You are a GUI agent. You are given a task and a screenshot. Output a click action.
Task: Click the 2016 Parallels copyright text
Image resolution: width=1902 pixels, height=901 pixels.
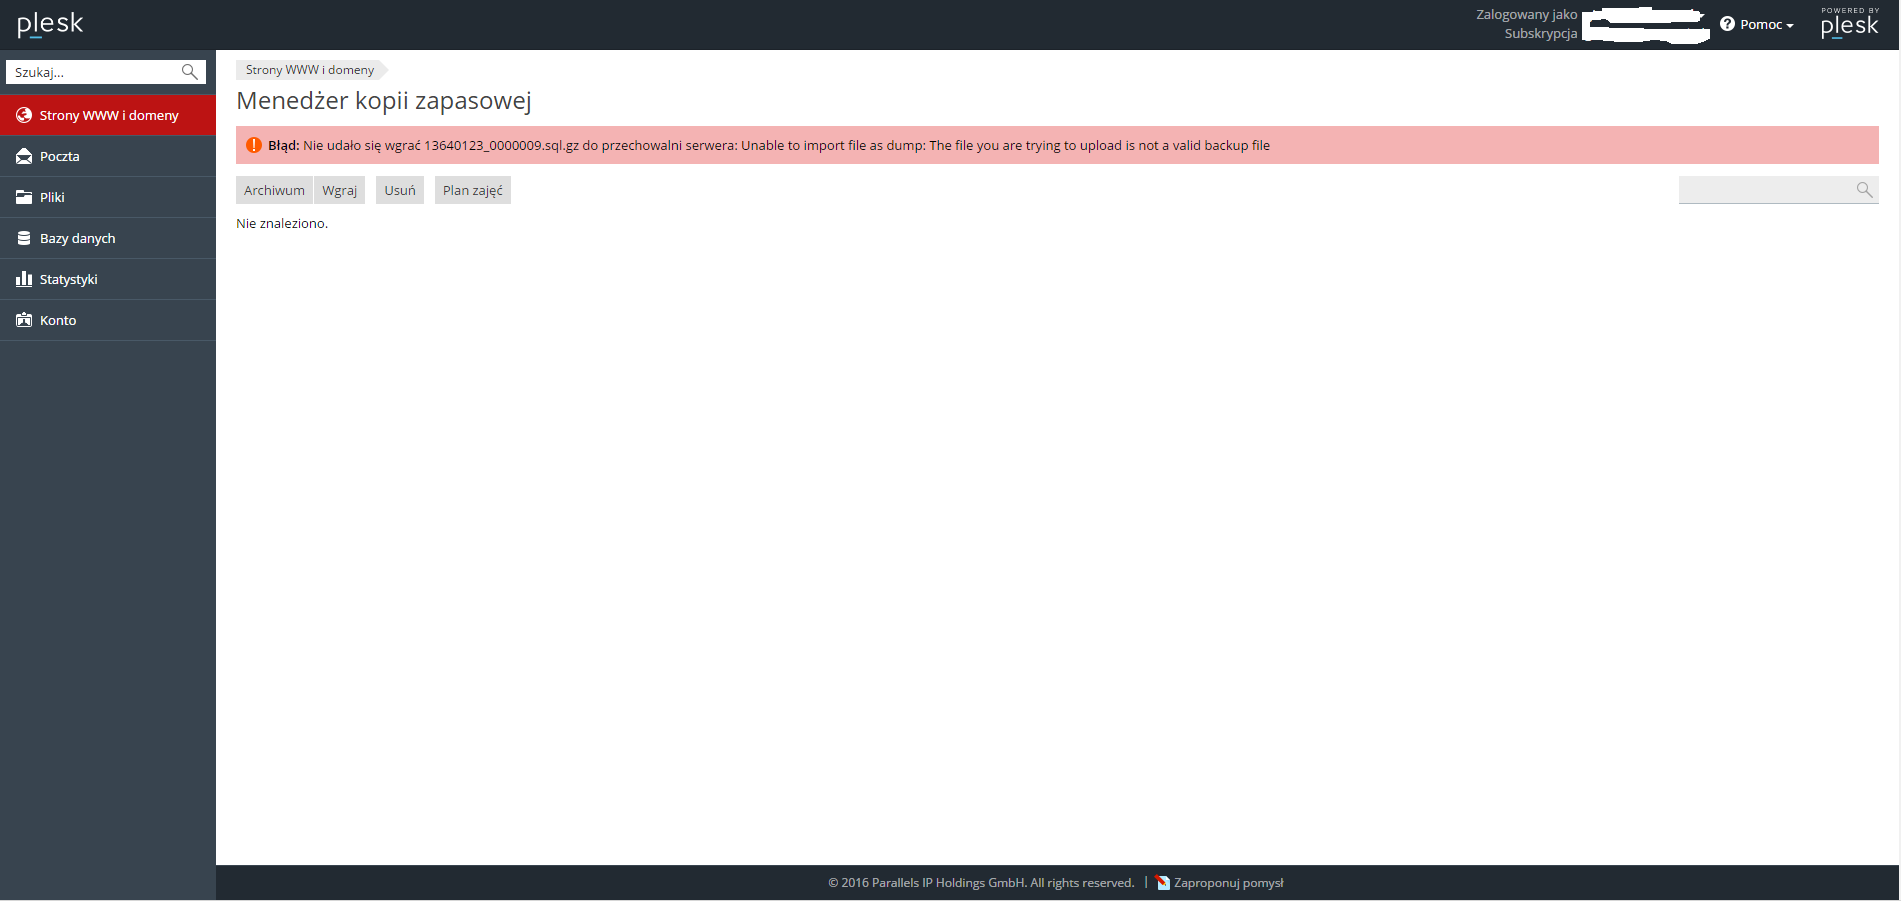[x=981, y=883]
